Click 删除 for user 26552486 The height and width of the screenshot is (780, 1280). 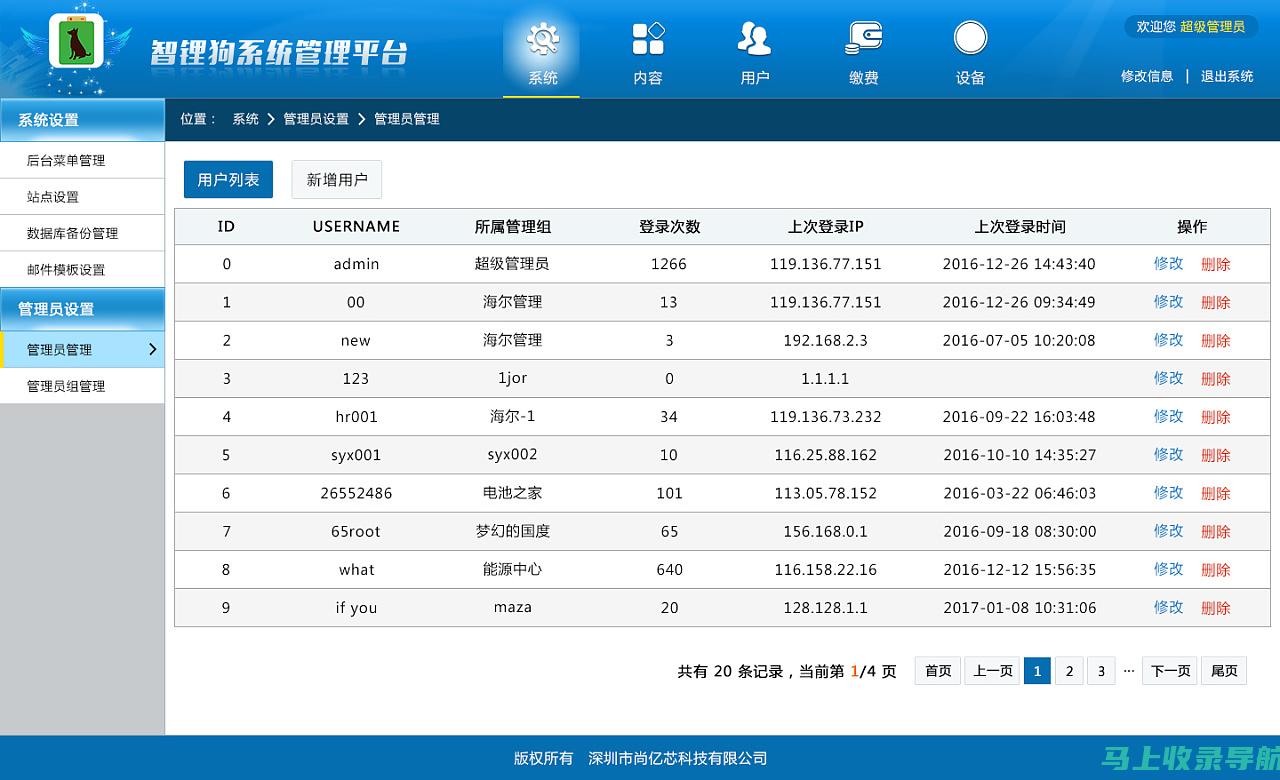[1215, 493]
